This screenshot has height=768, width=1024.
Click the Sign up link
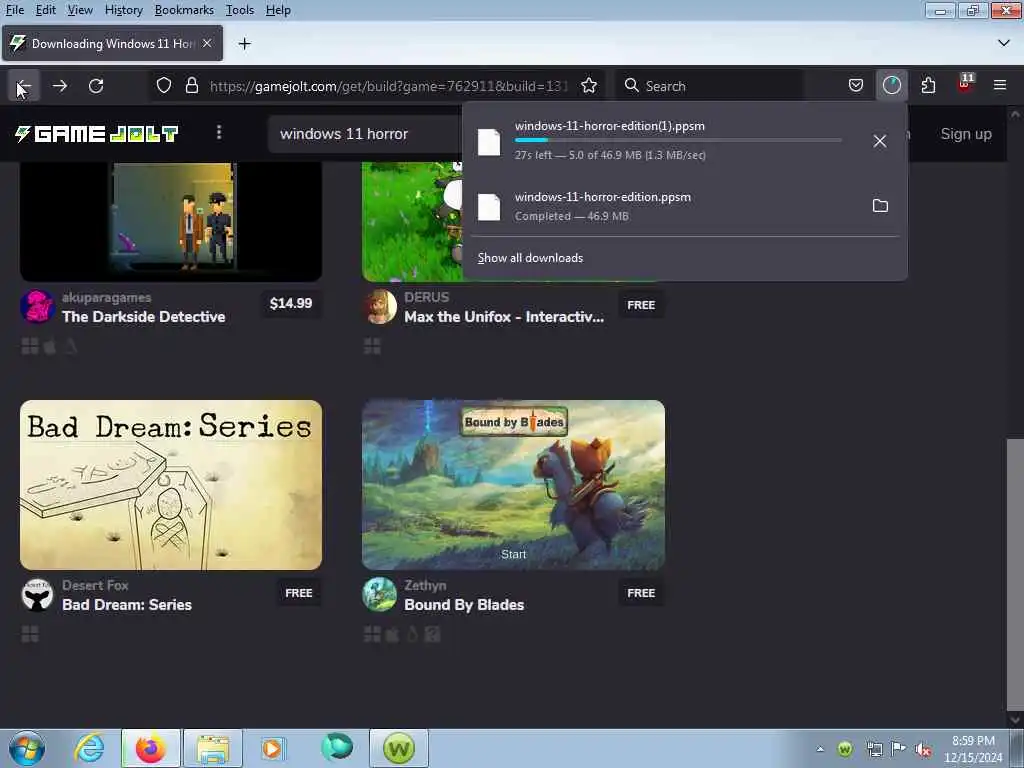click(966, 134)
